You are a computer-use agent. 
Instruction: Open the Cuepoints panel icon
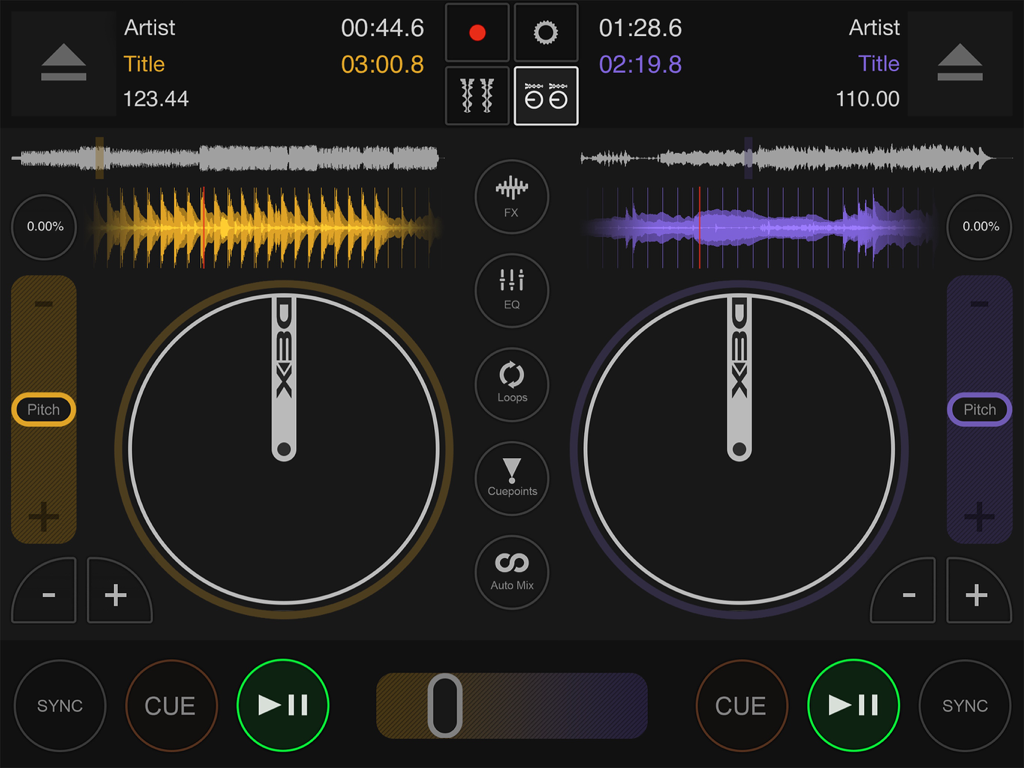pyautogui.click(x=511, y=478)
